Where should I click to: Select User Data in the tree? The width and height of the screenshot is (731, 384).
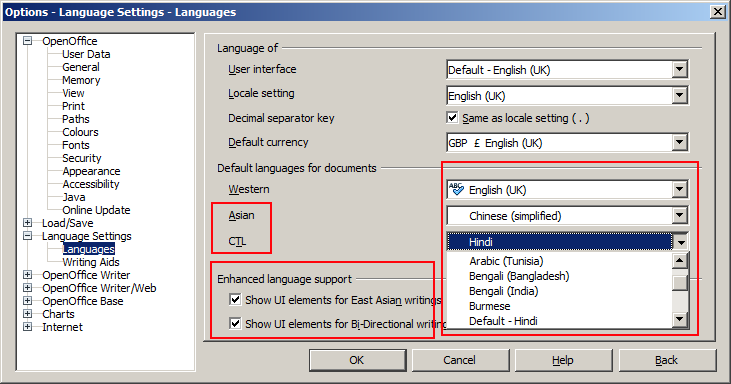tap(86, 54)
